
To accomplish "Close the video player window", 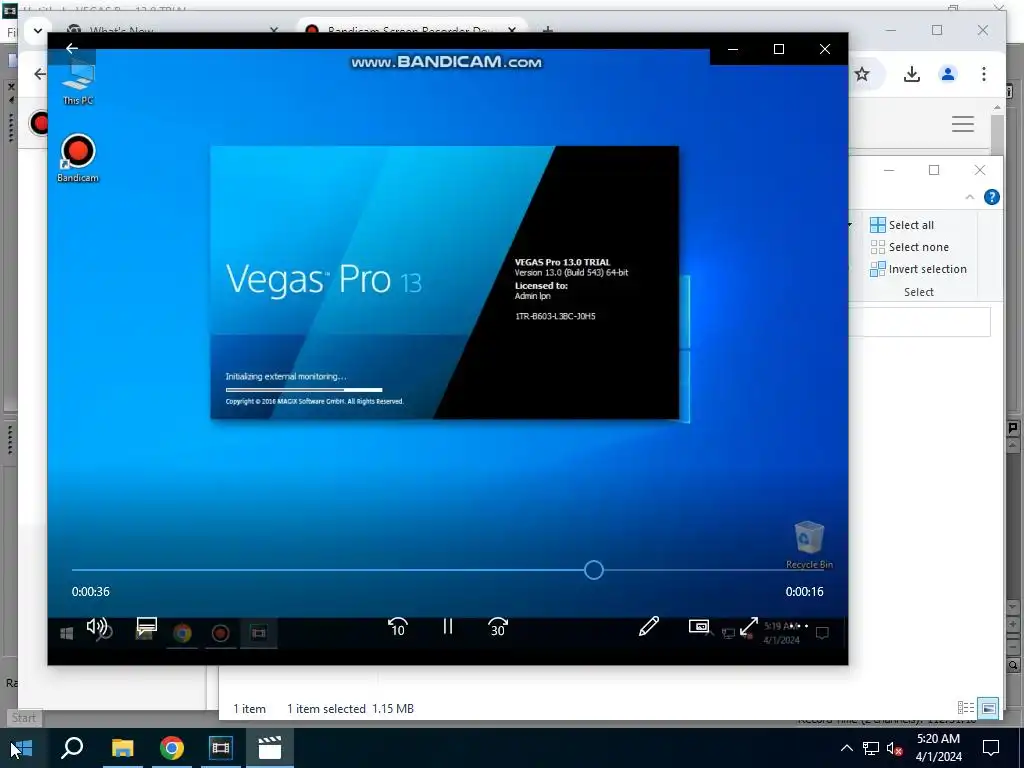I will pos(825,49).
